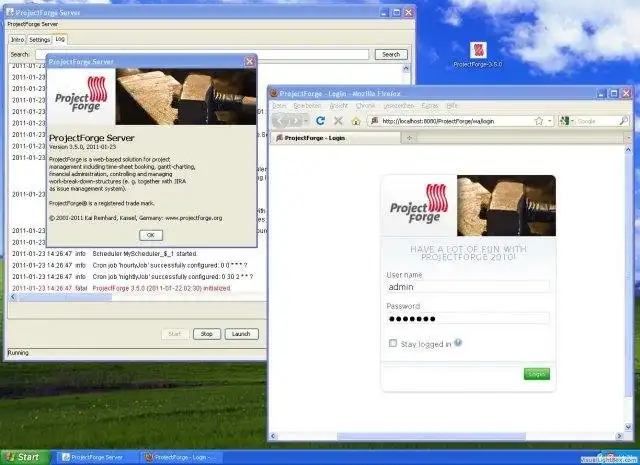
Task: Click Google search engine icon
Action: (x=564, y=121)
